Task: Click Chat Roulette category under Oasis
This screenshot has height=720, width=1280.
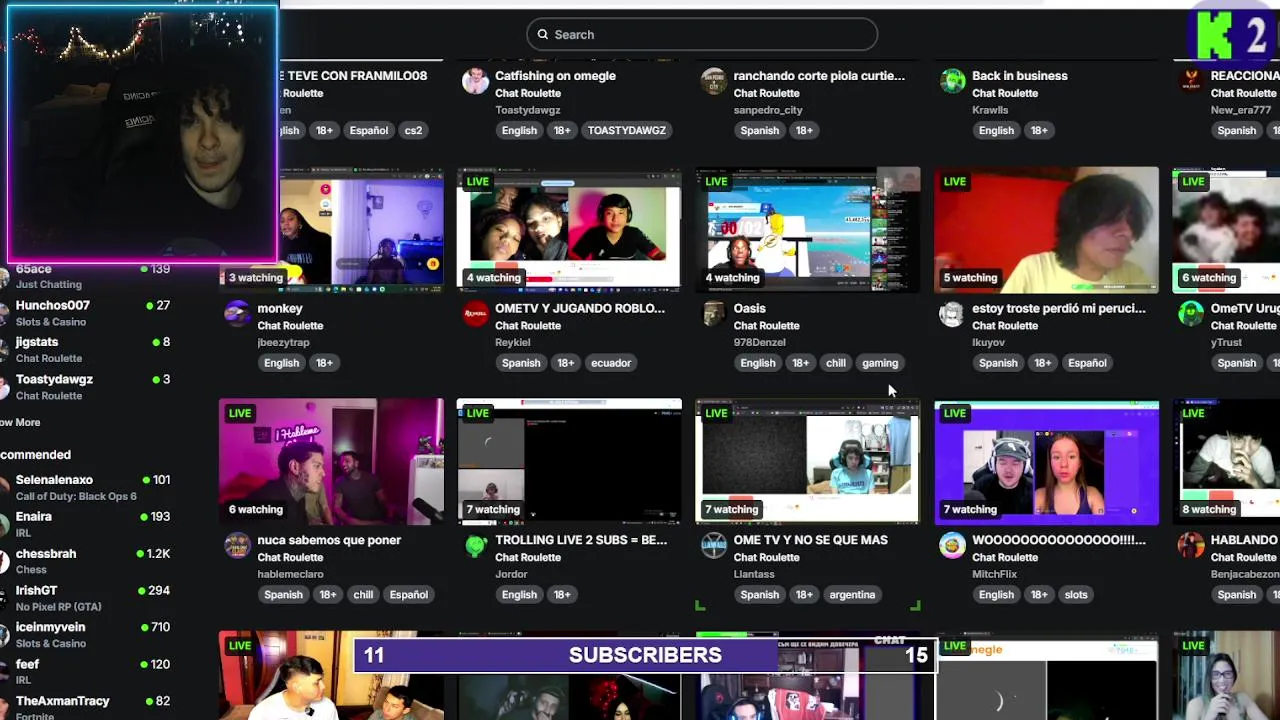Action: tap(766, 325)
